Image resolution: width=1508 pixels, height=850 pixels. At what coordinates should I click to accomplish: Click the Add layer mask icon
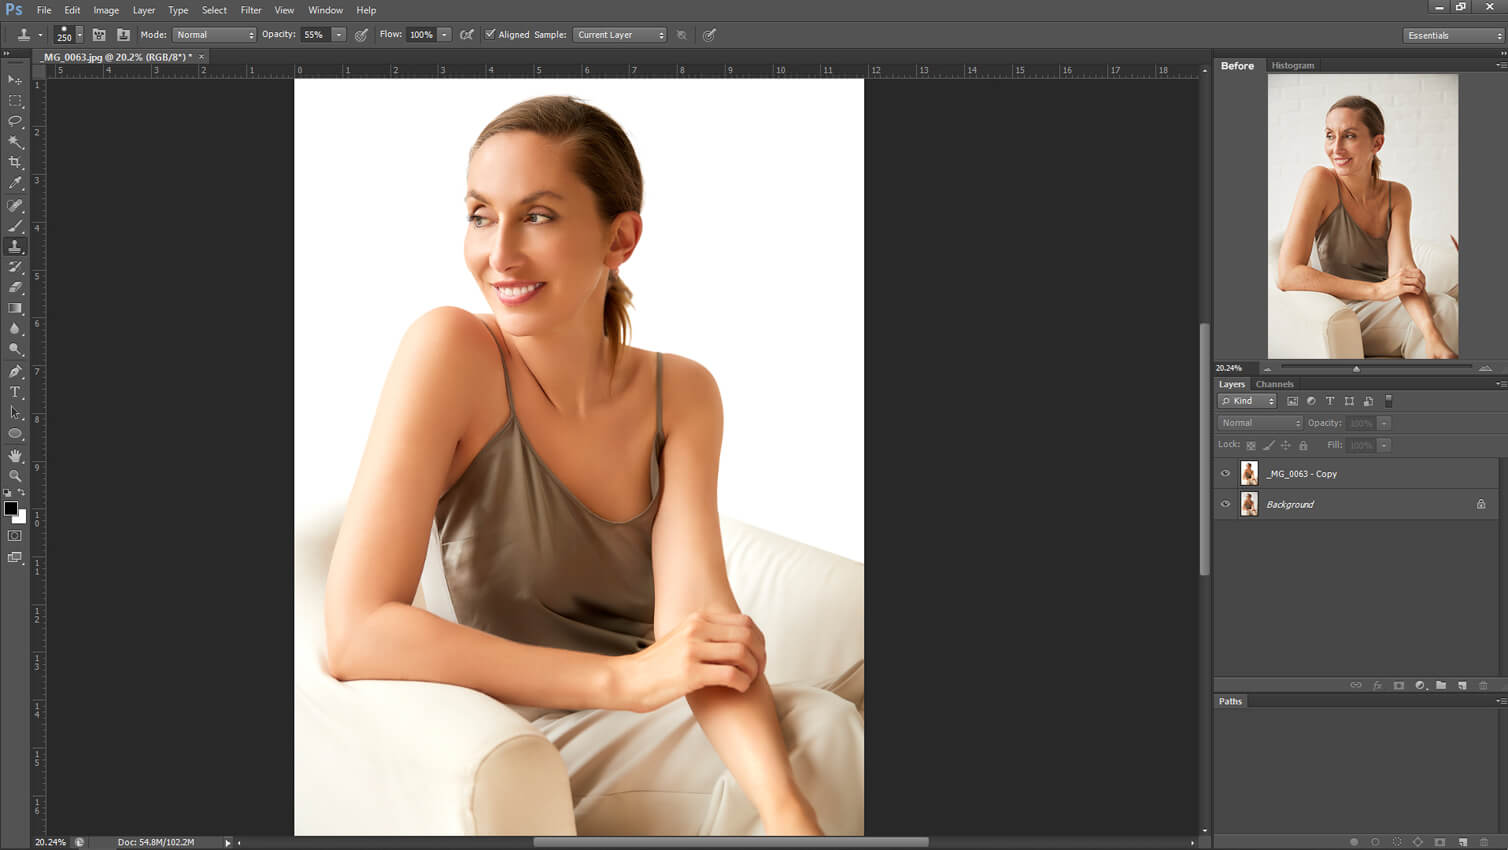click(x=1398, y=685)
